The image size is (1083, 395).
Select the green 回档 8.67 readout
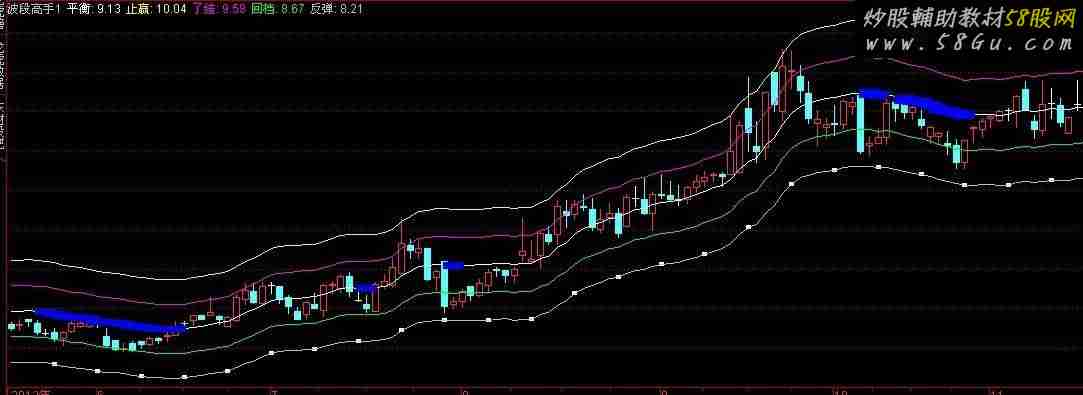pyautogui.click(x=278, y=8)
